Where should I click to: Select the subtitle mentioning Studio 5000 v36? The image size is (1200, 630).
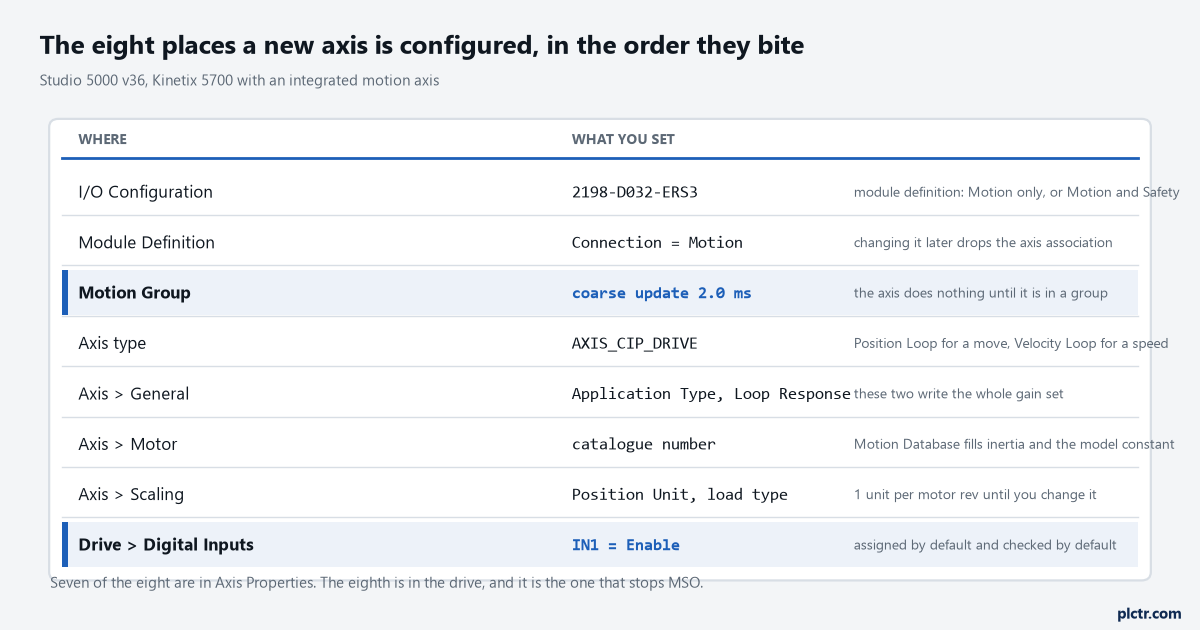(239, 81)
